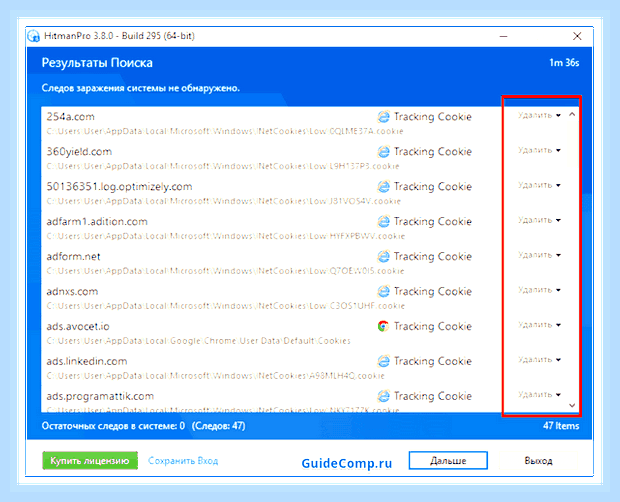Click the 0QLME37A.cookie path under 254a.com
Screen dimensions: 620x502
[x=225, y=131]
